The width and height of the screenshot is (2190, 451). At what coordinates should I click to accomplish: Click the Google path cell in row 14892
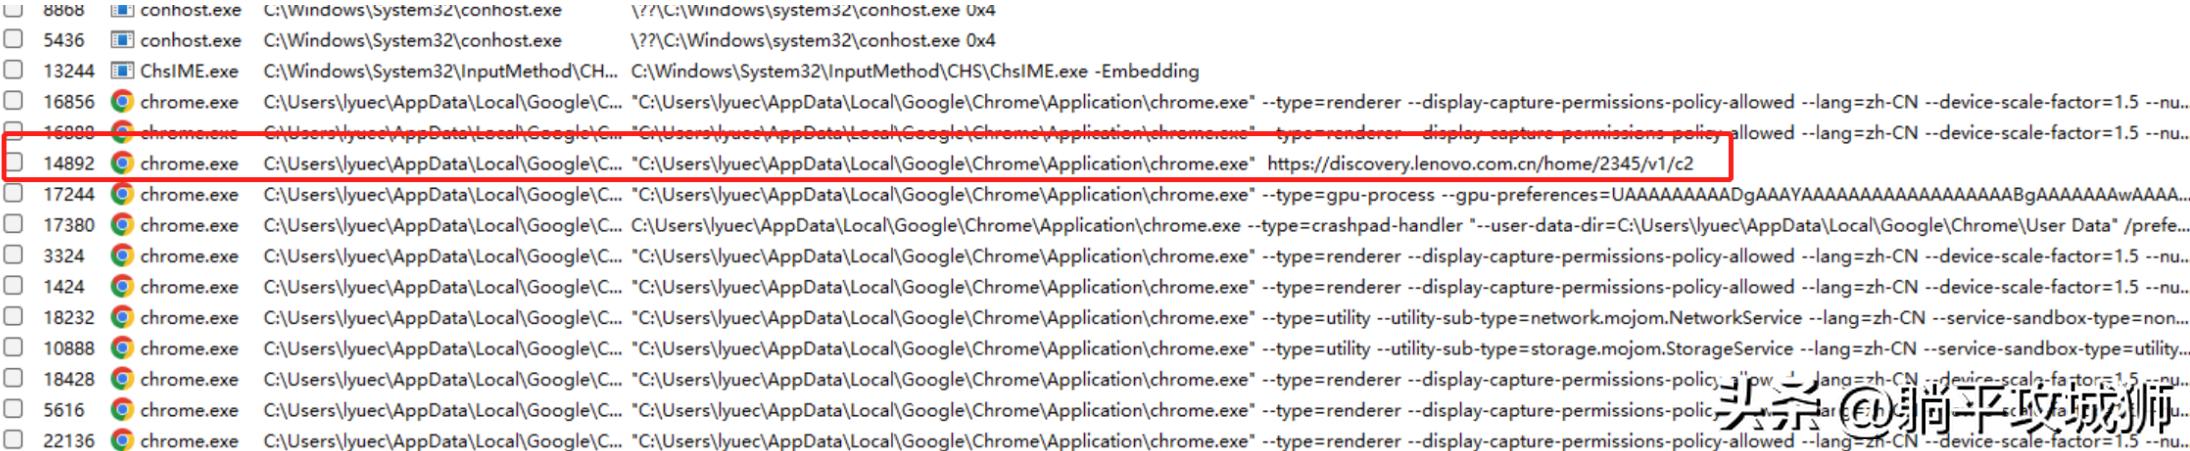tap(443, 163)
